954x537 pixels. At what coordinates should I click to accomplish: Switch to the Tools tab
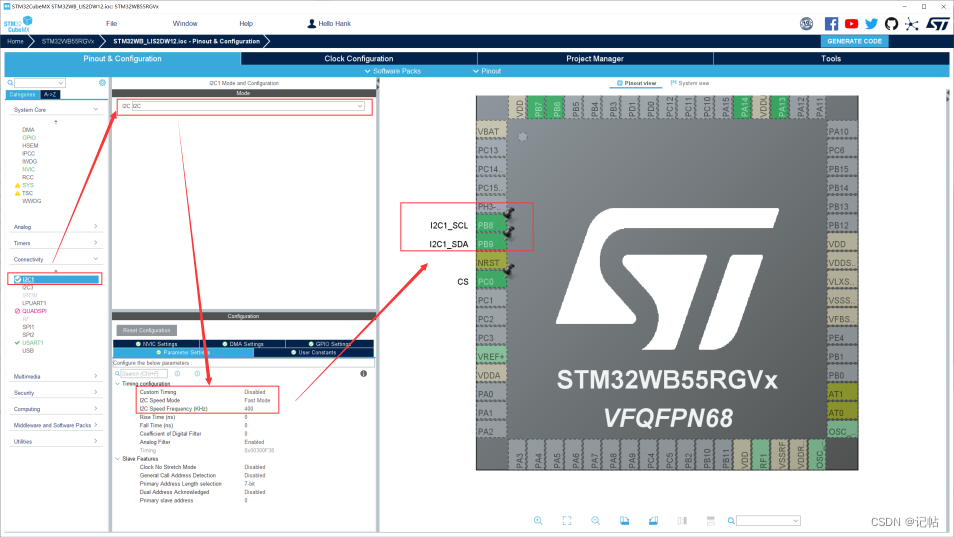click(831, 58)
